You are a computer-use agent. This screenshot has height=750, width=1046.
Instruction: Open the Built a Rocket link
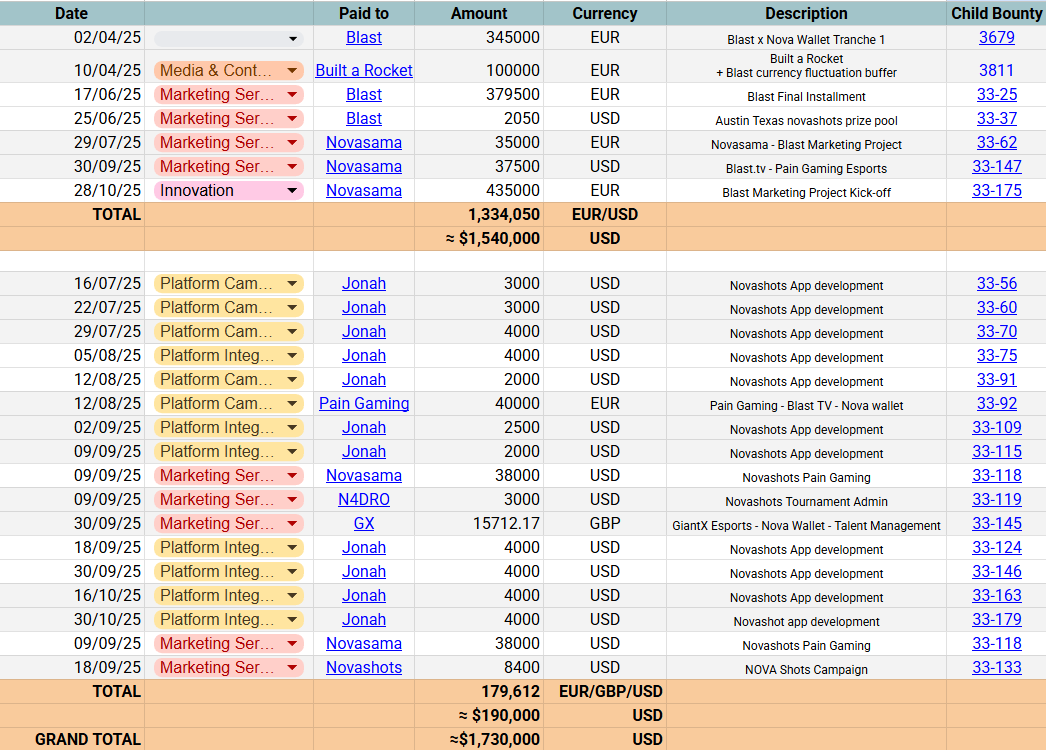(x=364, y=70)
